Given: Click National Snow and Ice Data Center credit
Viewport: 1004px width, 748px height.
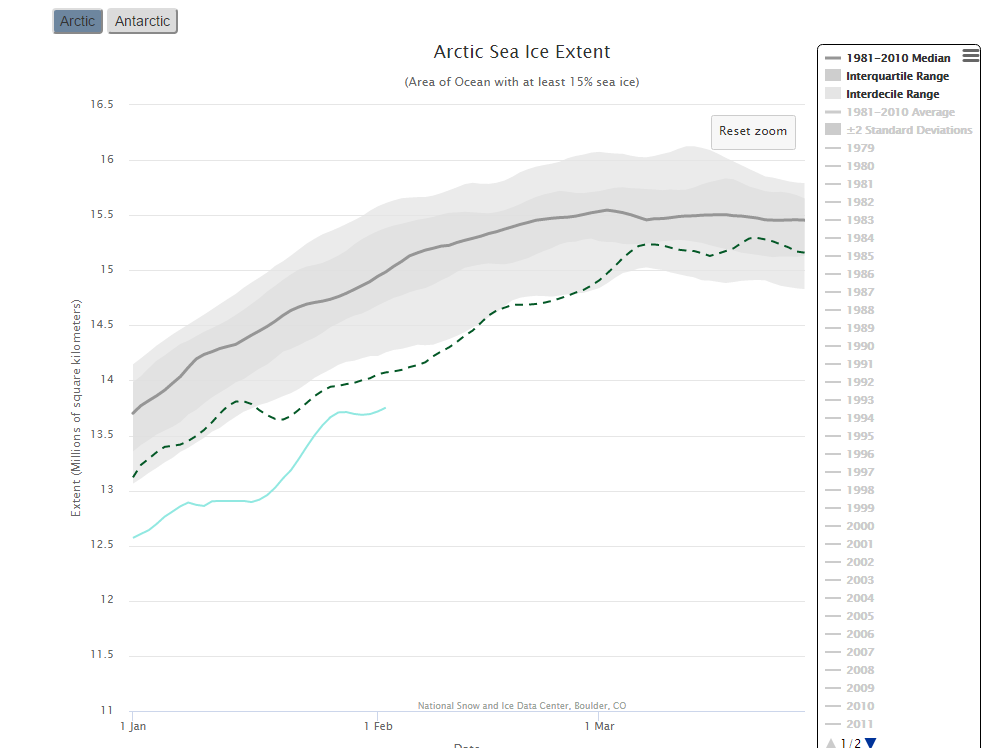Looking at the screenshot, I should click(x=522, y=706).
